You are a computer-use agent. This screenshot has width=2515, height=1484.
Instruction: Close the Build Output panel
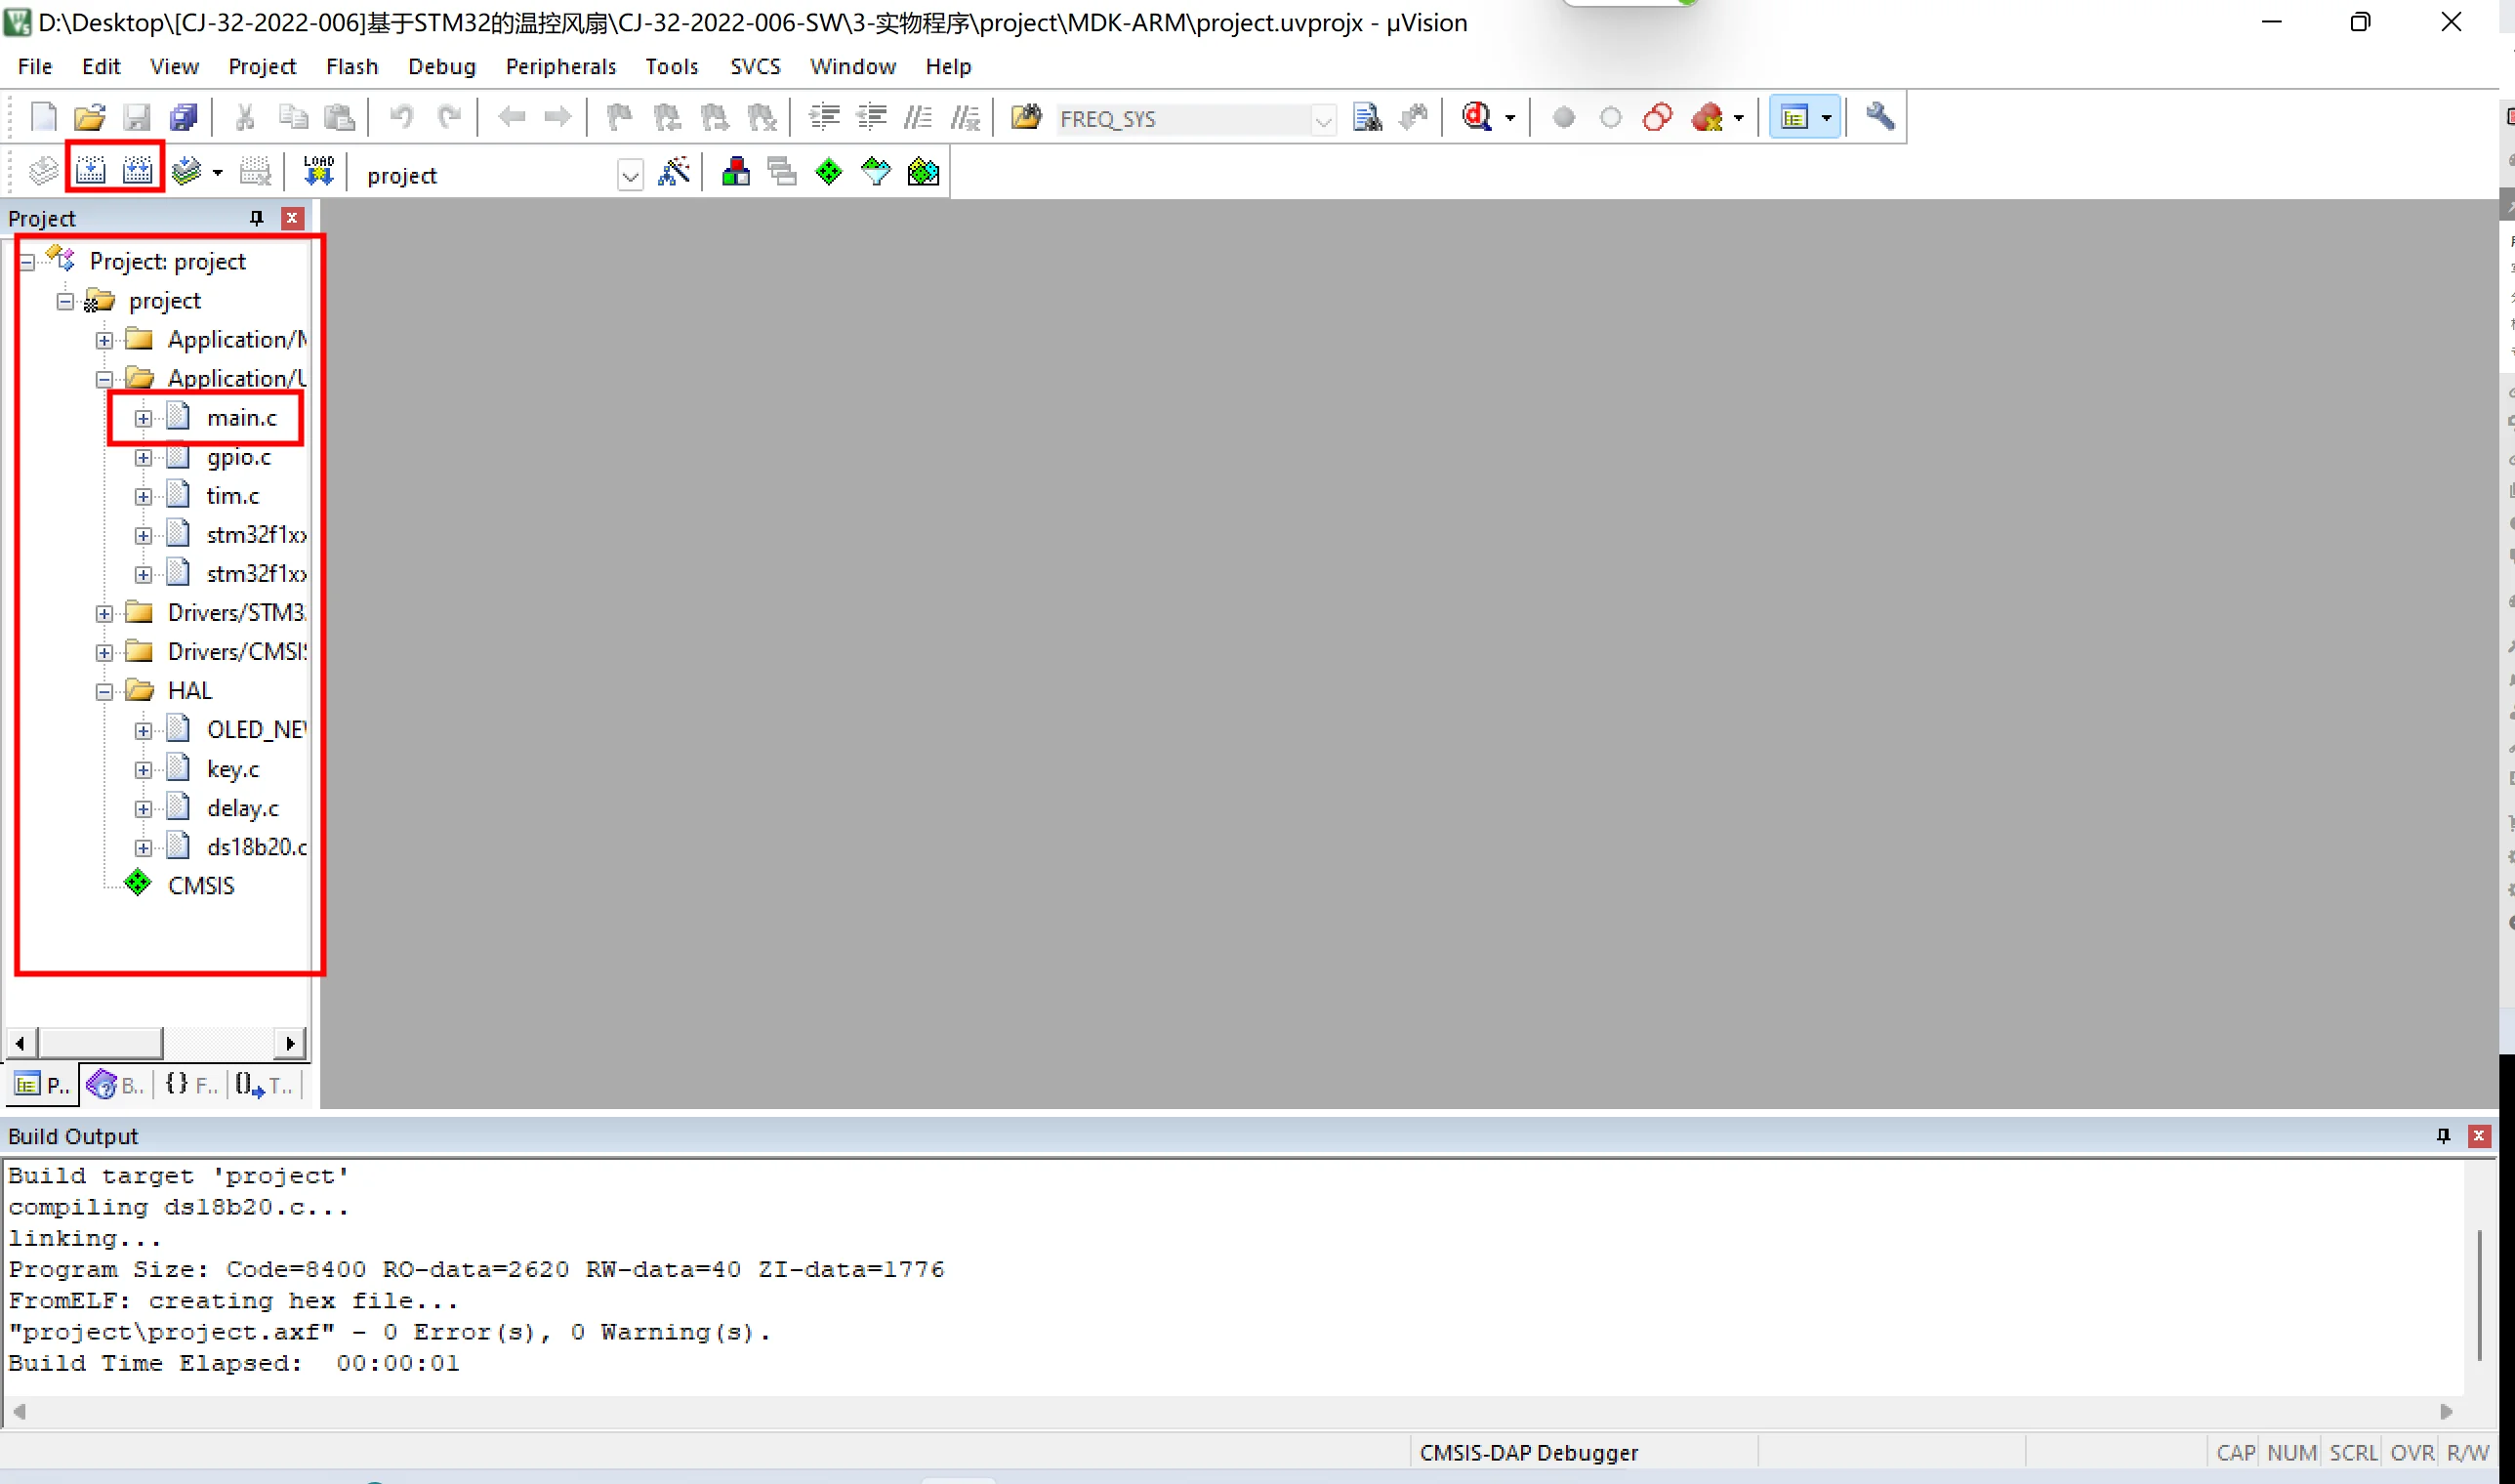[x=2479, y=1136]
